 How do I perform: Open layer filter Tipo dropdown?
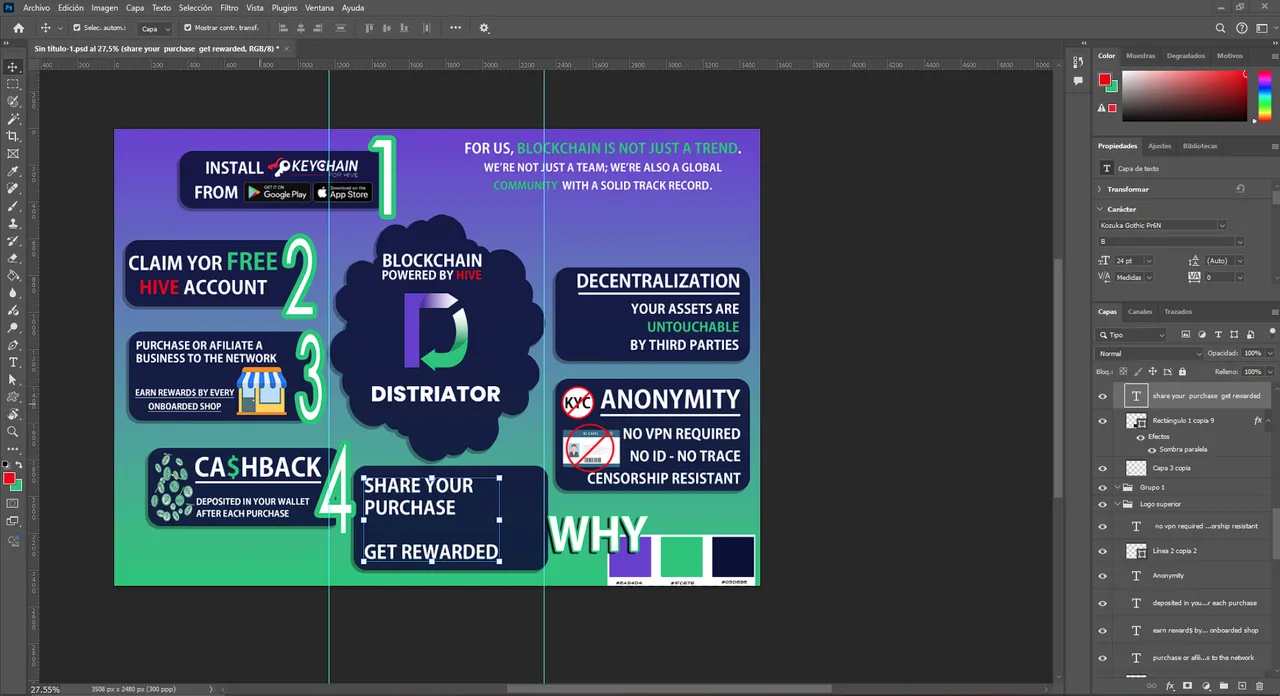[1131, 335]
